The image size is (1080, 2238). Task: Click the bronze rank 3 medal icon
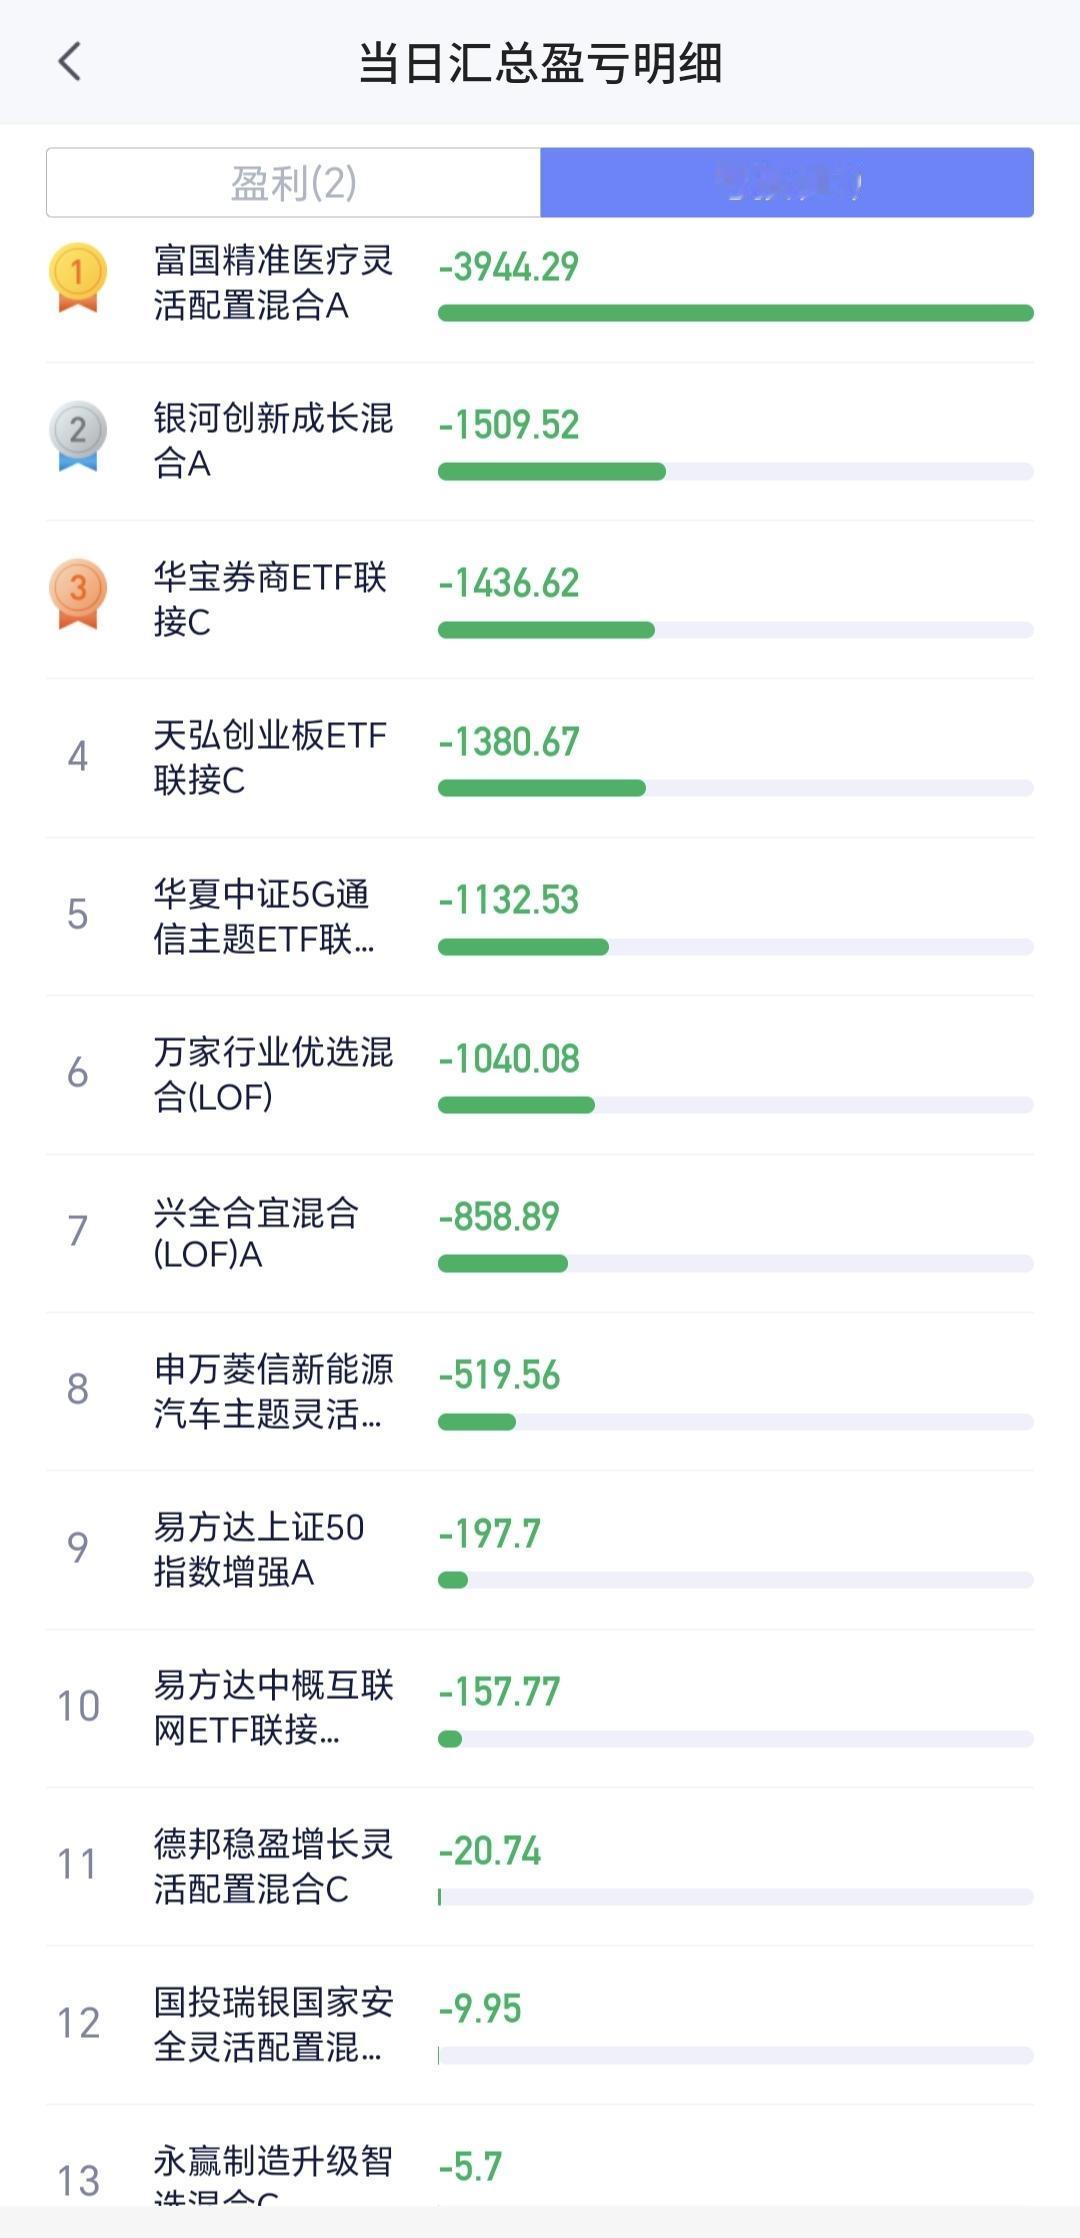coord(77,593)
